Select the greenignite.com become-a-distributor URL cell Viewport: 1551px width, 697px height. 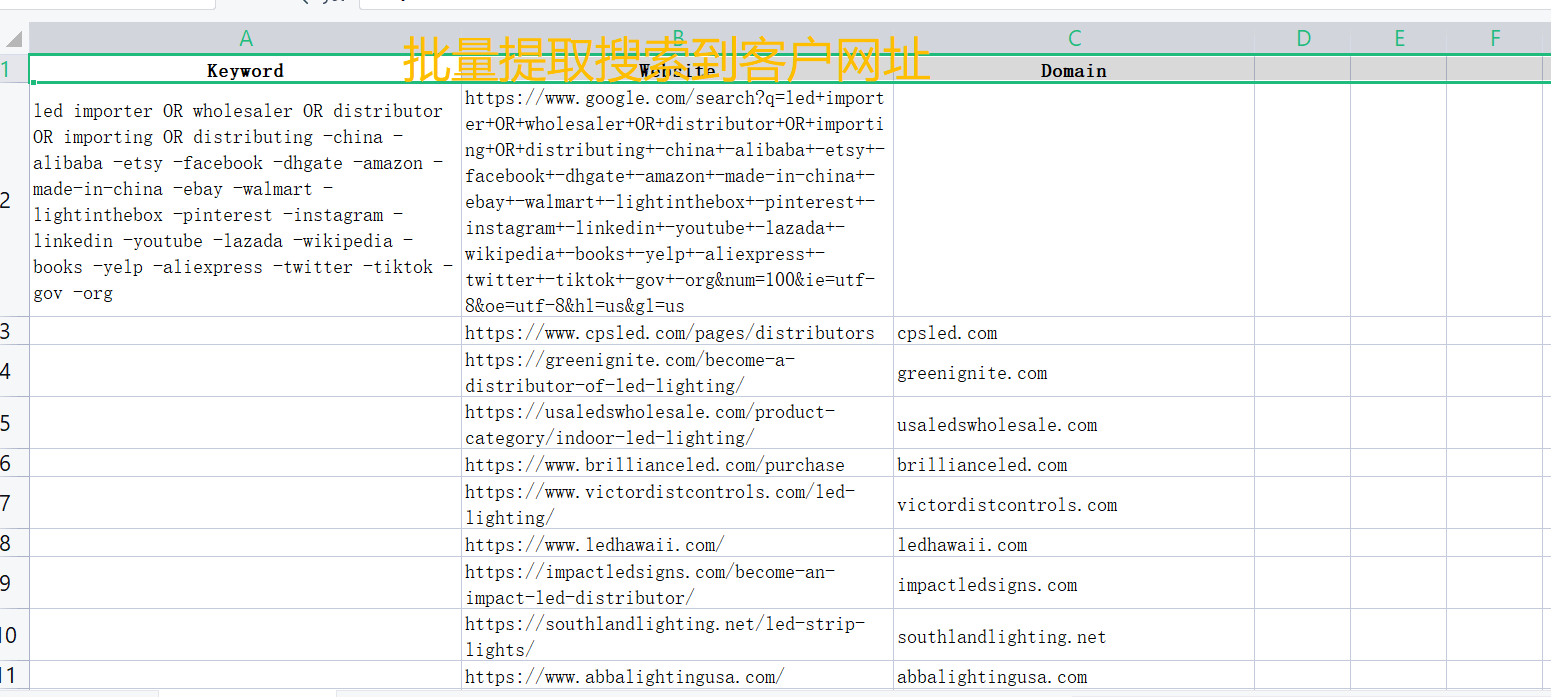click(677, 371)
